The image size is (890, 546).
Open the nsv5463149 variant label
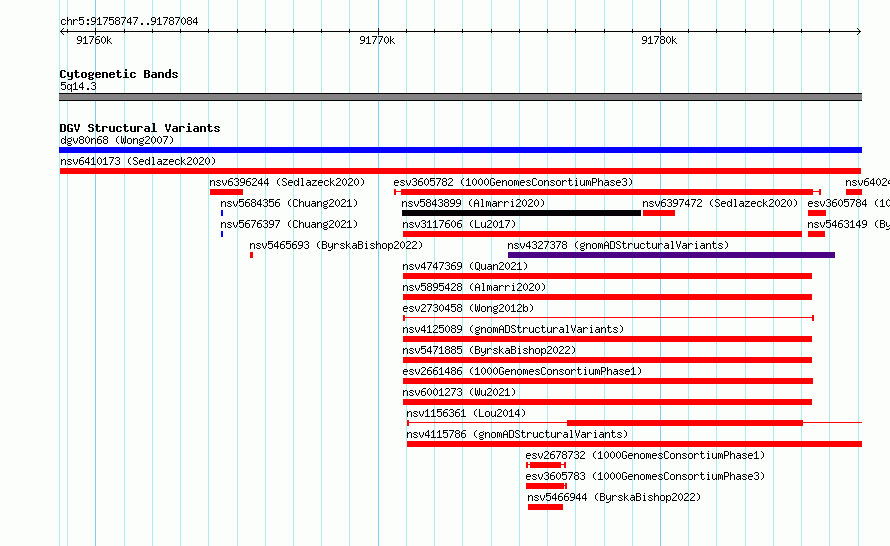tap(849, 224)
